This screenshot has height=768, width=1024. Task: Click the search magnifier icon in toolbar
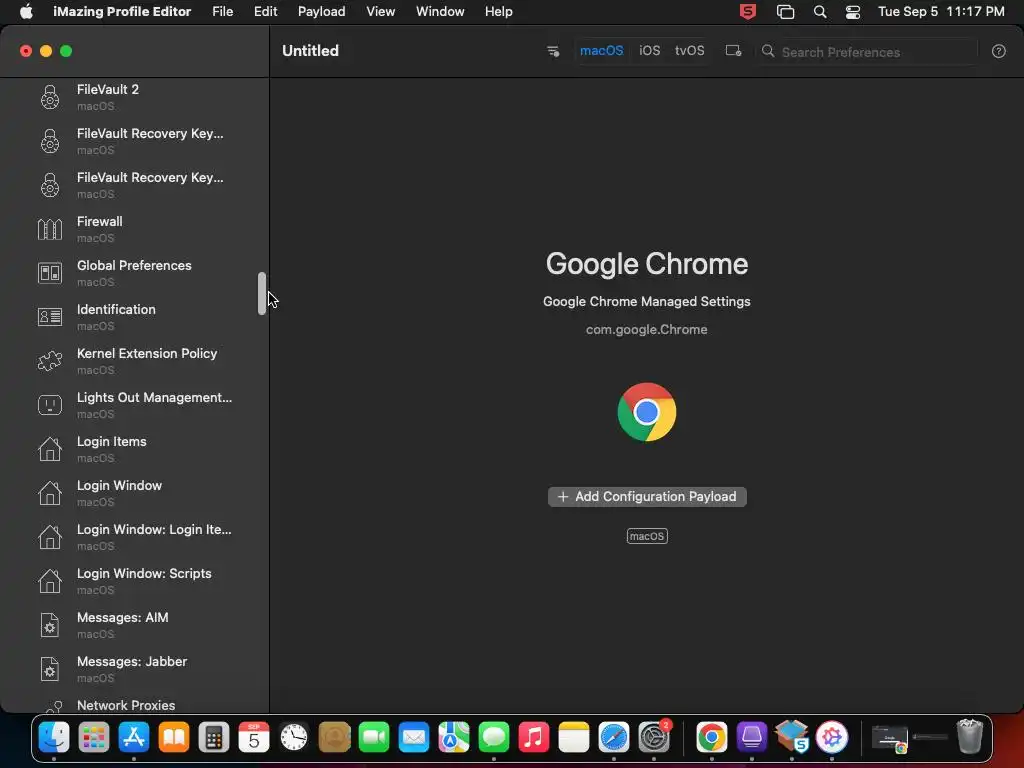(x=768, y=51)
